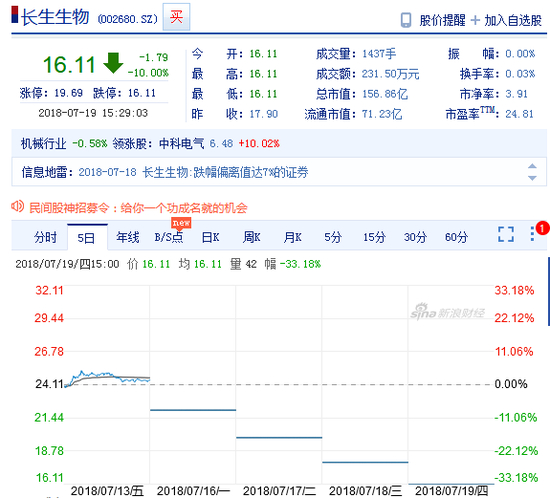
Task: Show the 60分 interval chart
Action: tap(456, 237)
